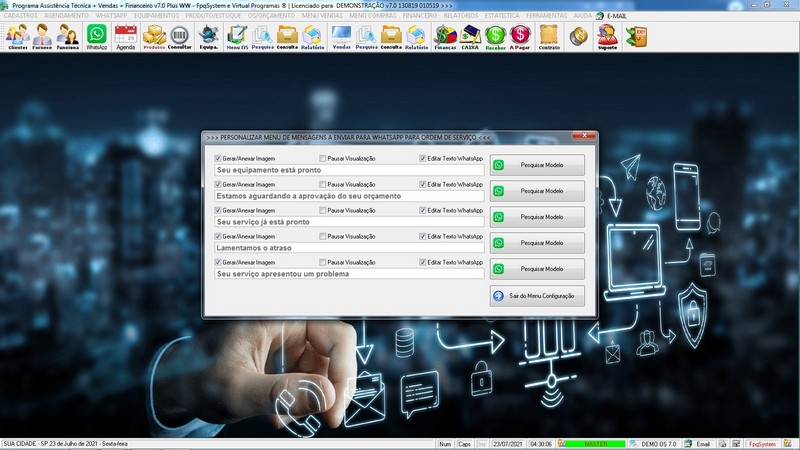Edit 'Estamos aguardando a aprovação do seu orçamento' field
The height and width of the screenshot is (450, 800).
(x=349, y=196)
